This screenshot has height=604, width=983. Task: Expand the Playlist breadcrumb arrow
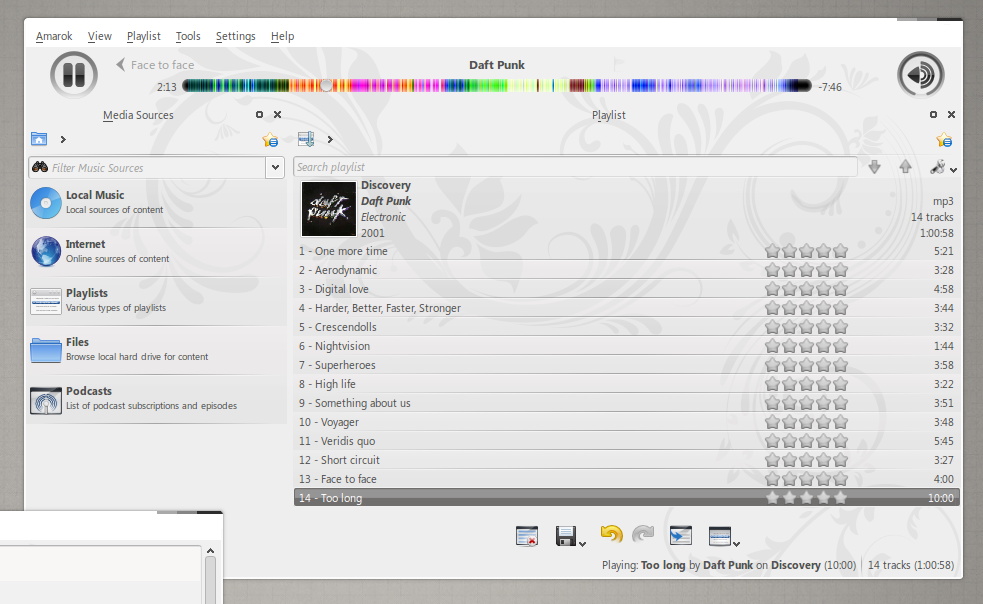pyautogui.click(x=330, y=139)
